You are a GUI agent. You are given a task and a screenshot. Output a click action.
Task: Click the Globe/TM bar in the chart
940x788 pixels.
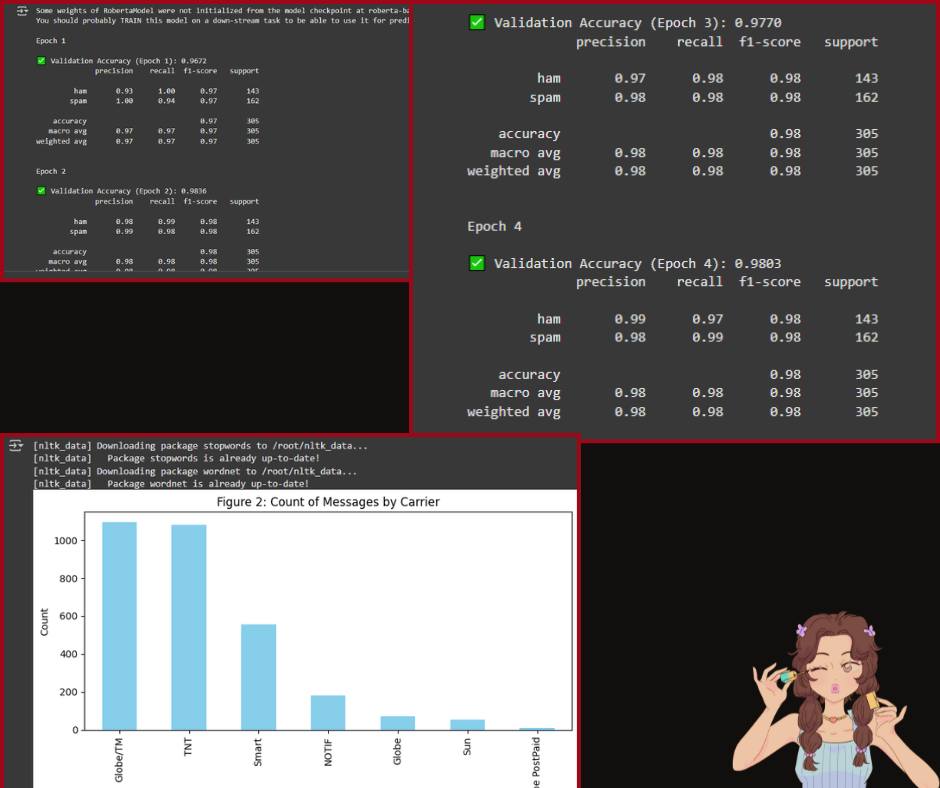pos(119,626)
